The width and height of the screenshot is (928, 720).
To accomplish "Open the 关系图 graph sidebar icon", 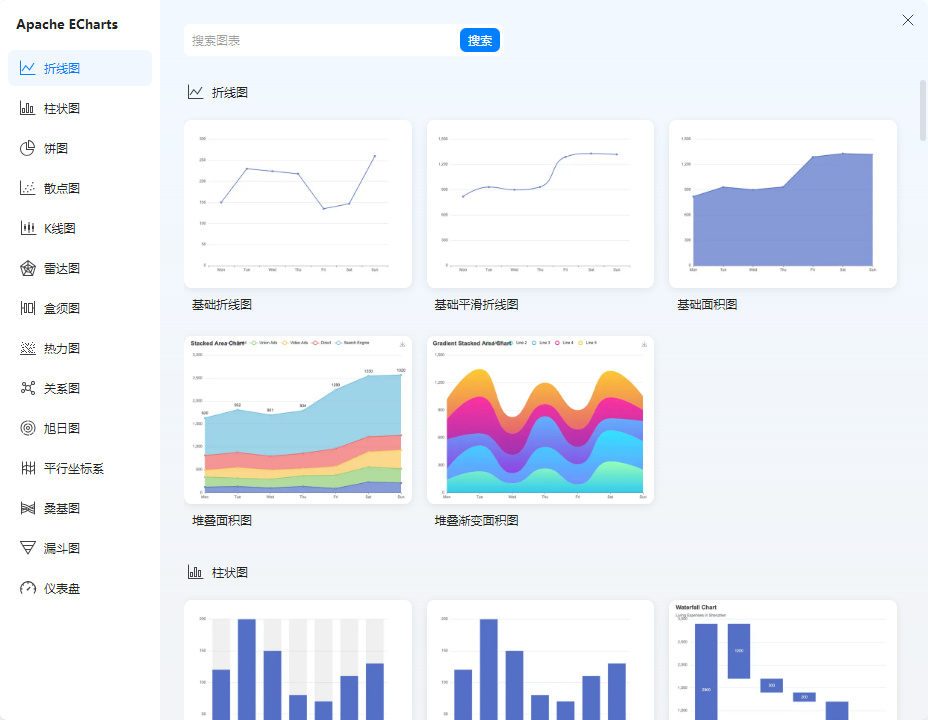I will click(27, 388).
